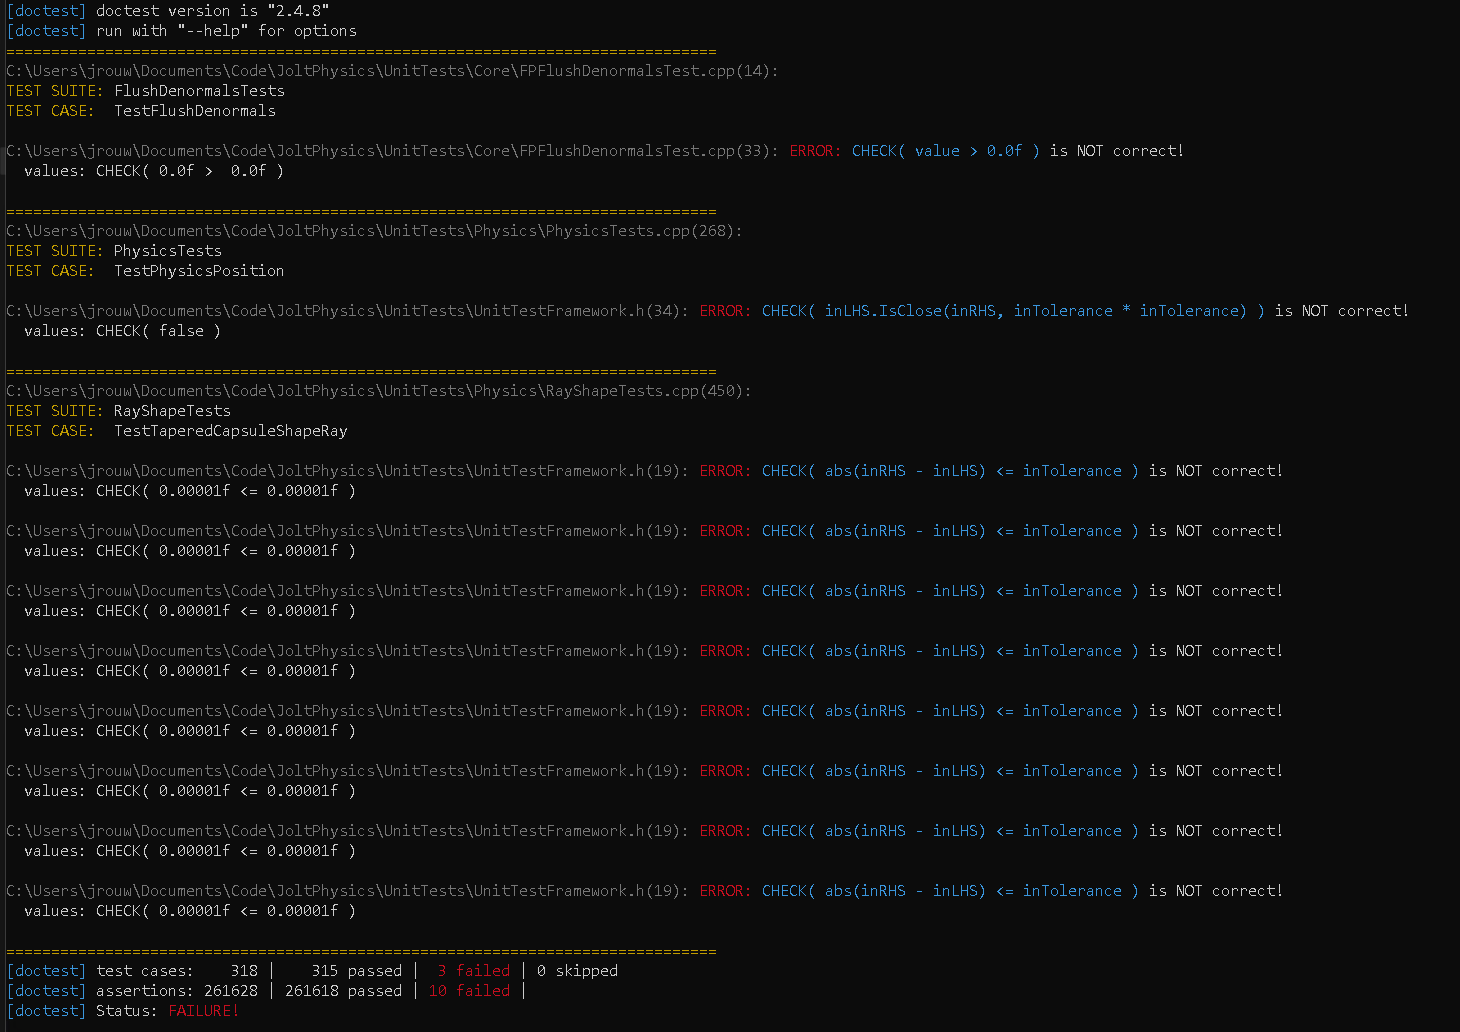Image resolution: width=1460 pixels, height=1032 pixels.
Task: Select the TestTaperedCapsuleShapeRay test case name
Action: pyautogui.click(x=231, y=430)
